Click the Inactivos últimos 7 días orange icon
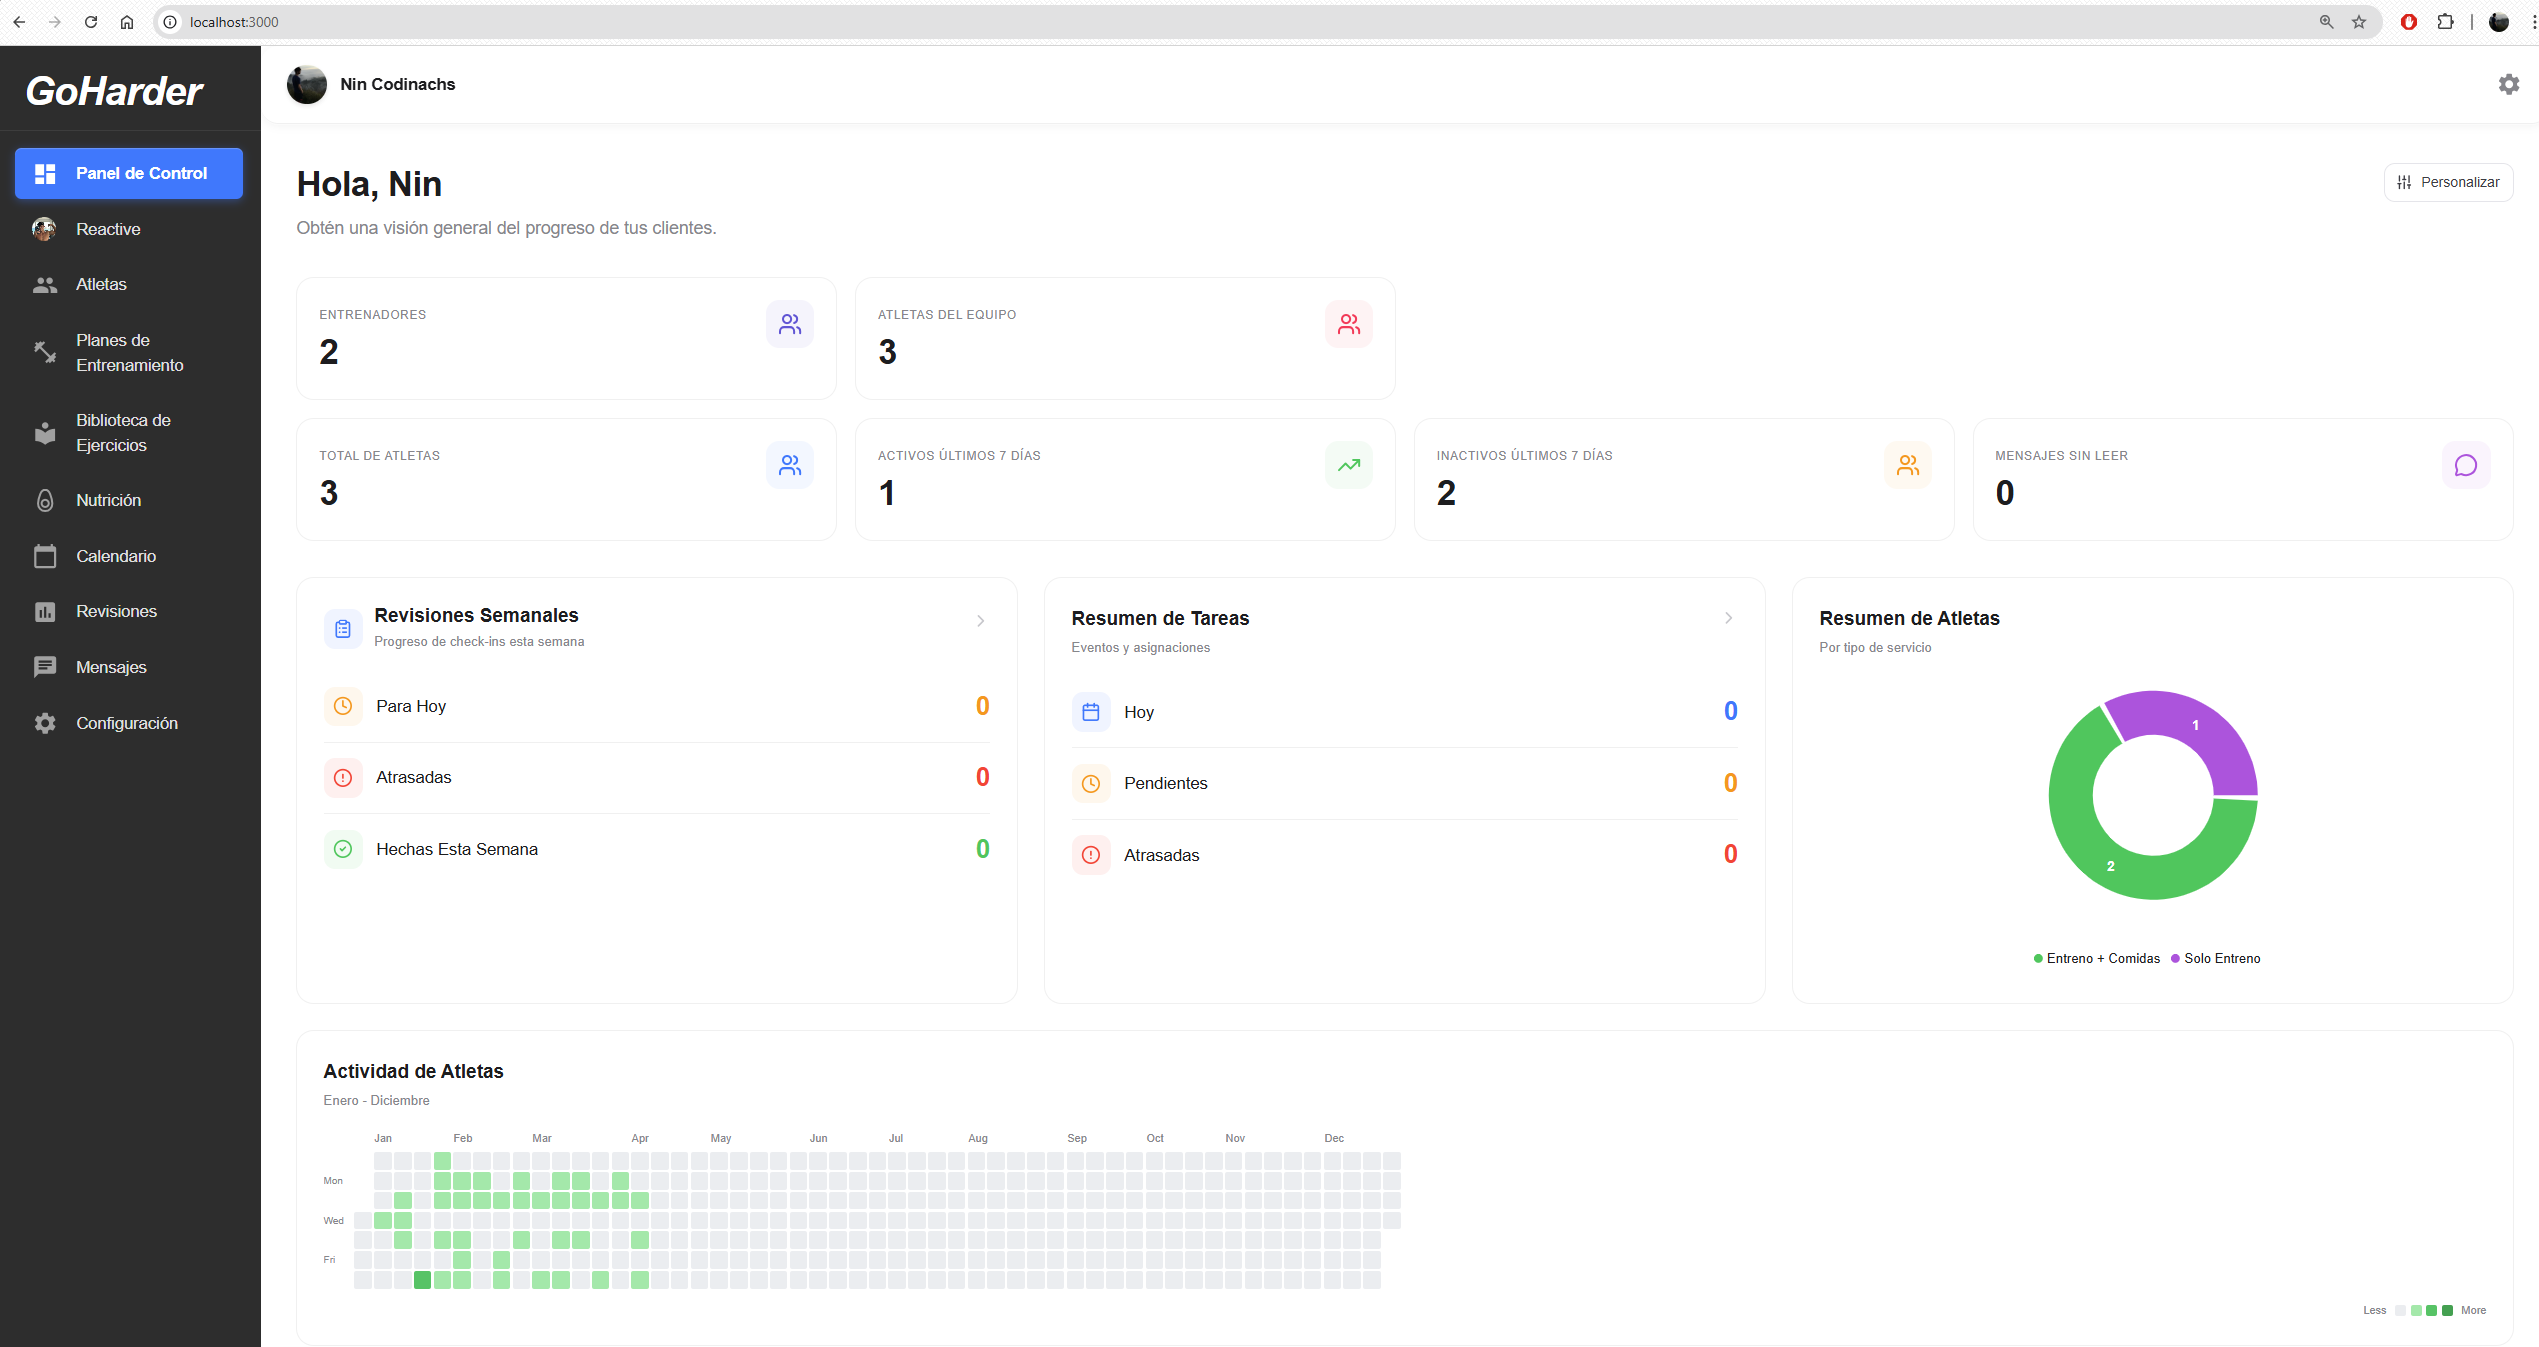Viewport: 2539px width, 1347px height. 1908,465
